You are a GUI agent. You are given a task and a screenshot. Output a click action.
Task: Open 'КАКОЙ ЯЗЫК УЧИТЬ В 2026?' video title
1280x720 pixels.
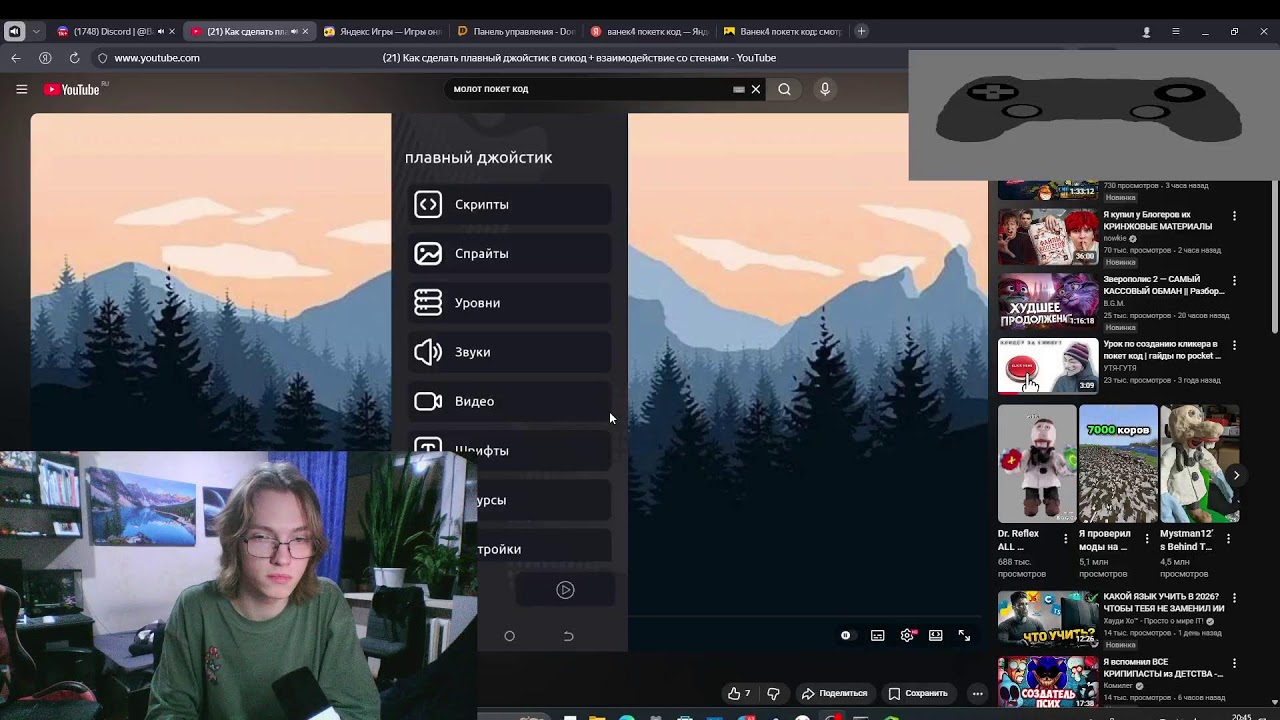(1164, 602)
